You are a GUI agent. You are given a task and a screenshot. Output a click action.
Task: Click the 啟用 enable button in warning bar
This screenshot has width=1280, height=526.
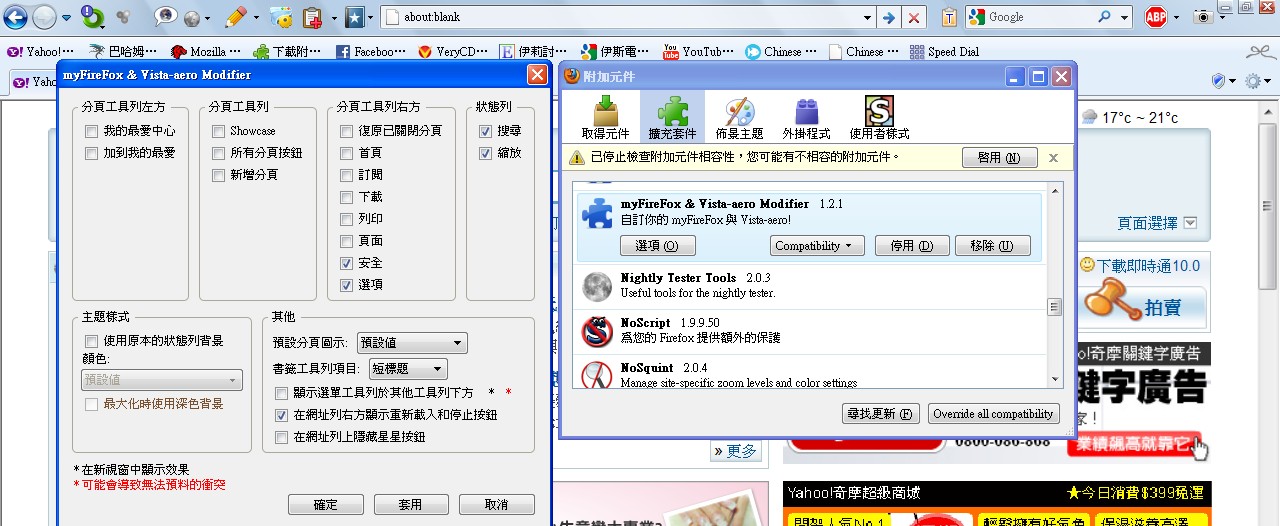[x=999, y=158]
